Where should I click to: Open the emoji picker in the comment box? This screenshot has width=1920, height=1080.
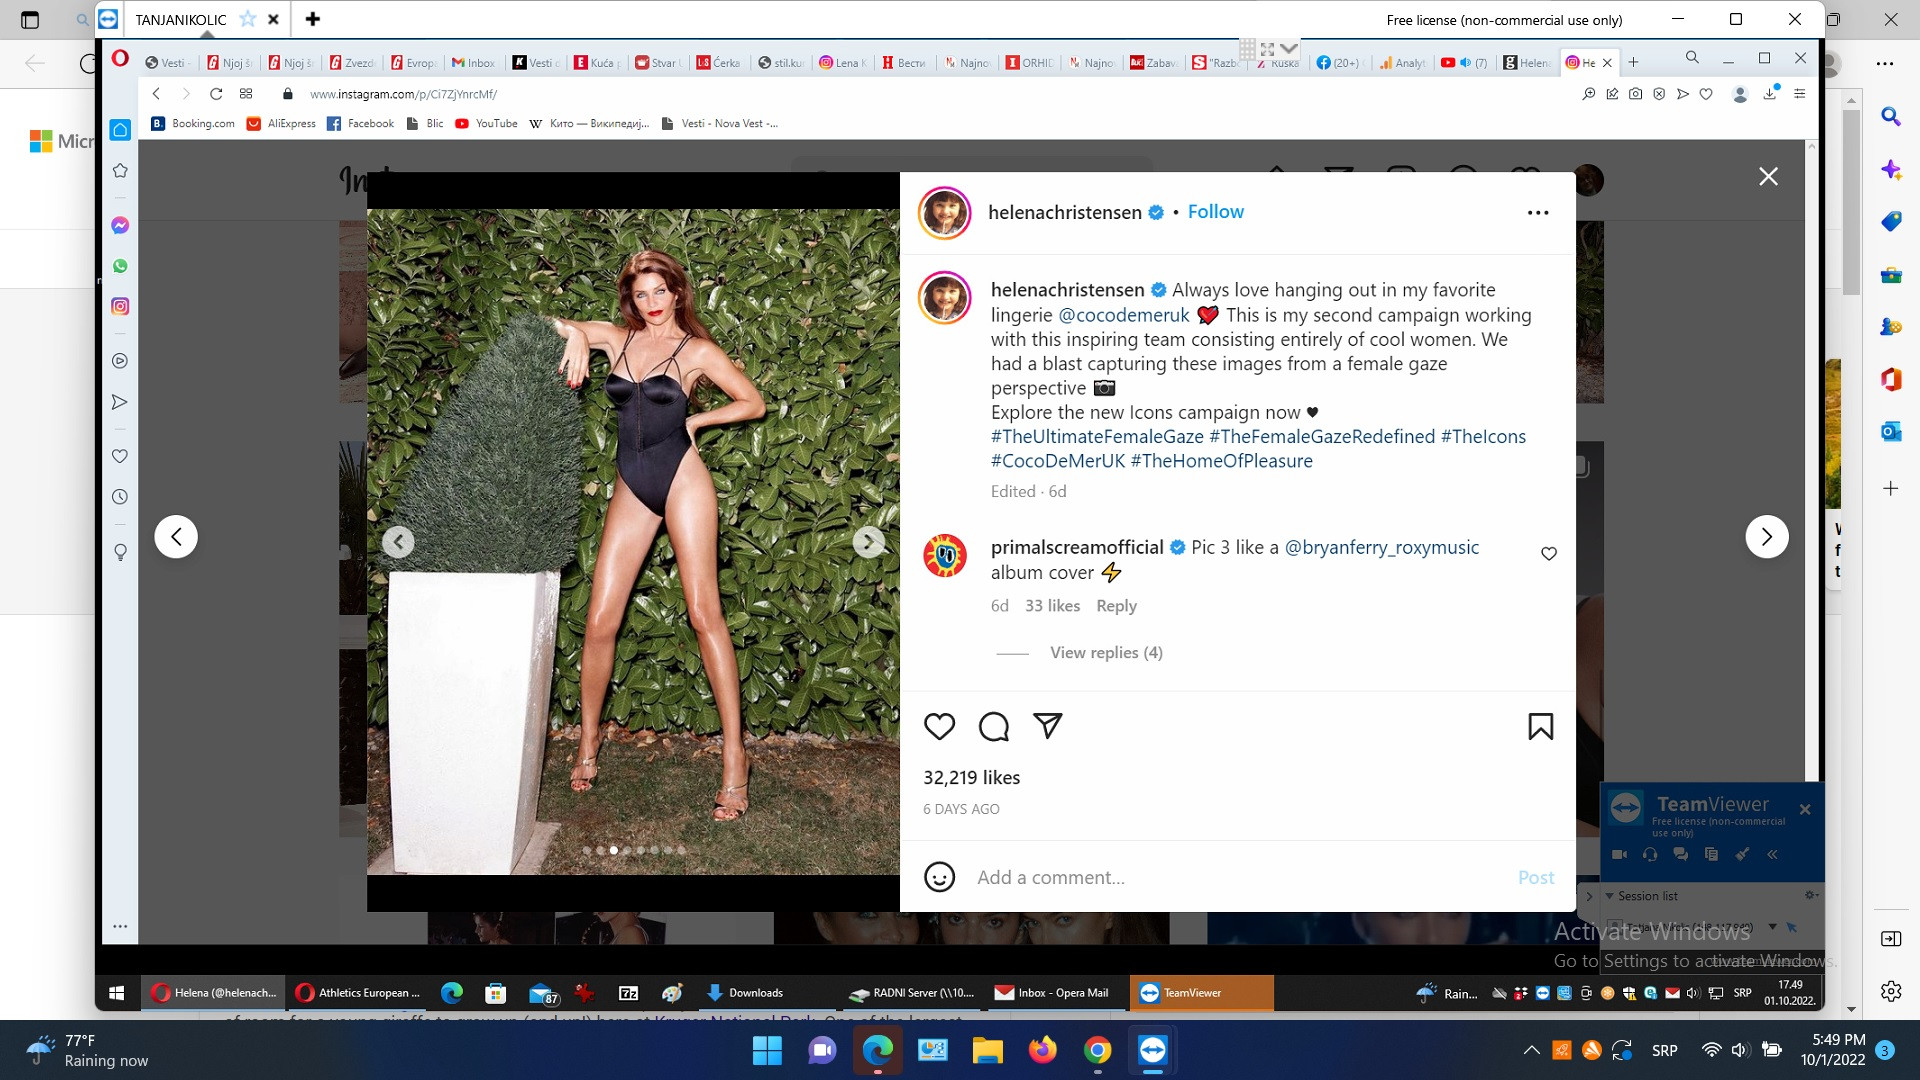pos(939,877)
